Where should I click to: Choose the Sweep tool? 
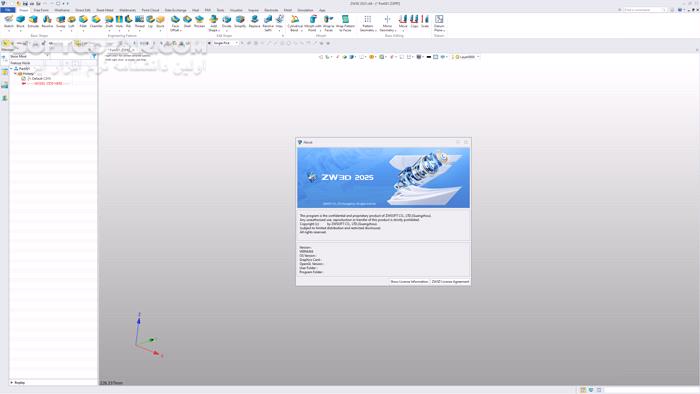pos(61,21)
